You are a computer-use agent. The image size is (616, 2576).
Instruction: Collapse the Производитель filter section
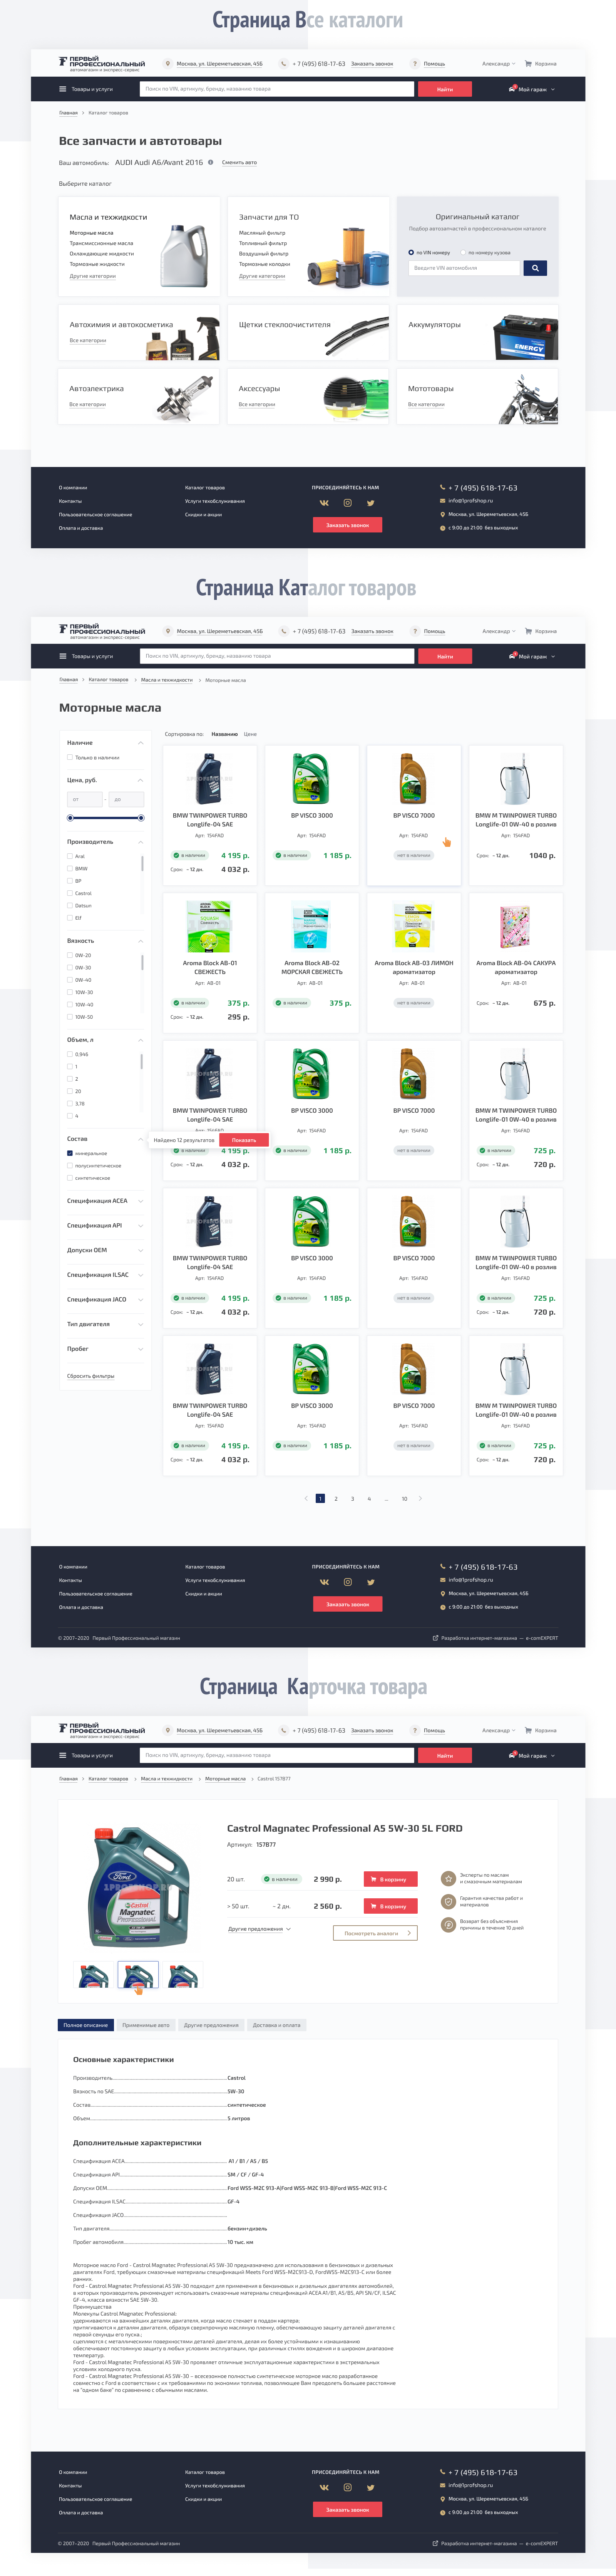pyautogui.click(x=140, y=842)
